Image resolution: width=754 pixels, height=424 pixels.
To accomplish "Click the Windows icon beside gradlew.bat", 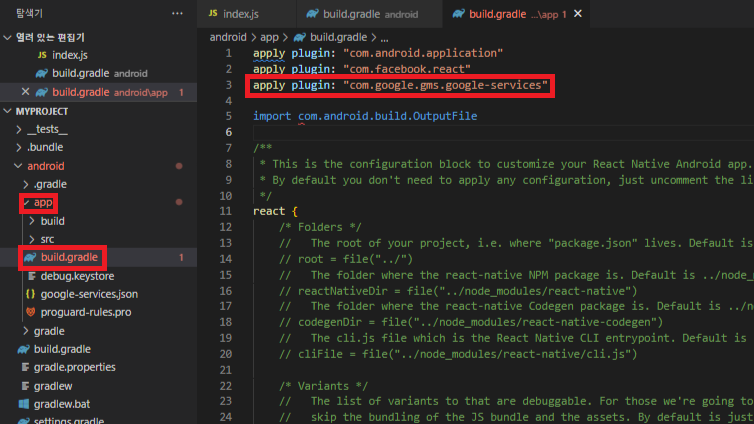I will [24, 404].
